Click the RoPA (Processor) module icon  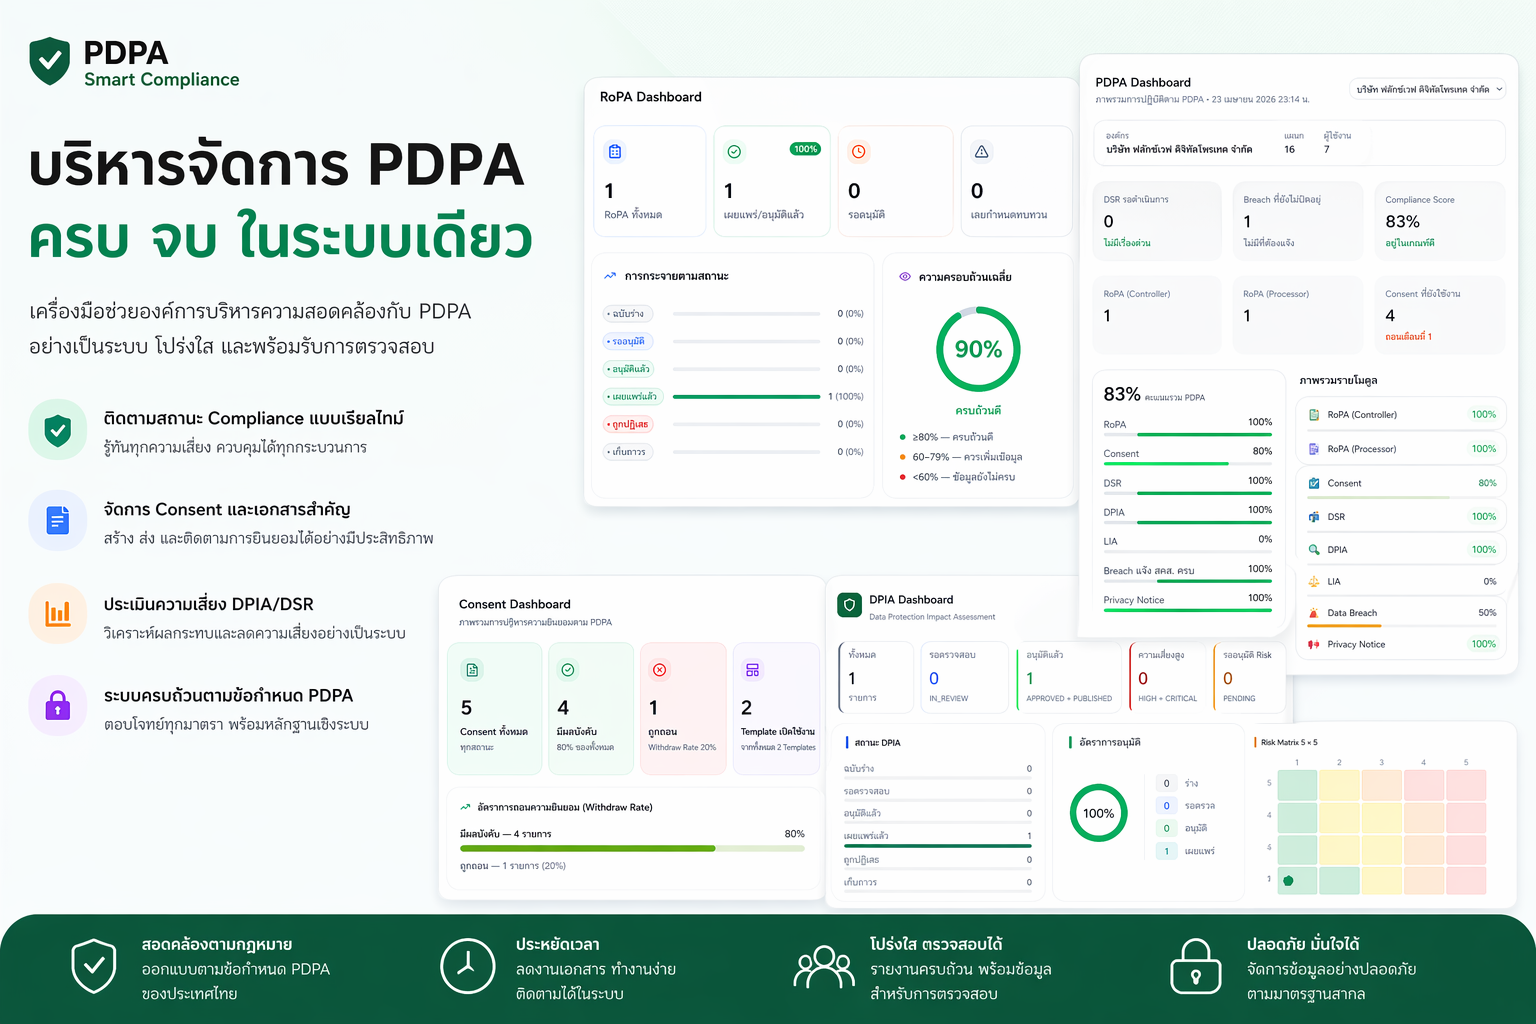point(1314,449)
